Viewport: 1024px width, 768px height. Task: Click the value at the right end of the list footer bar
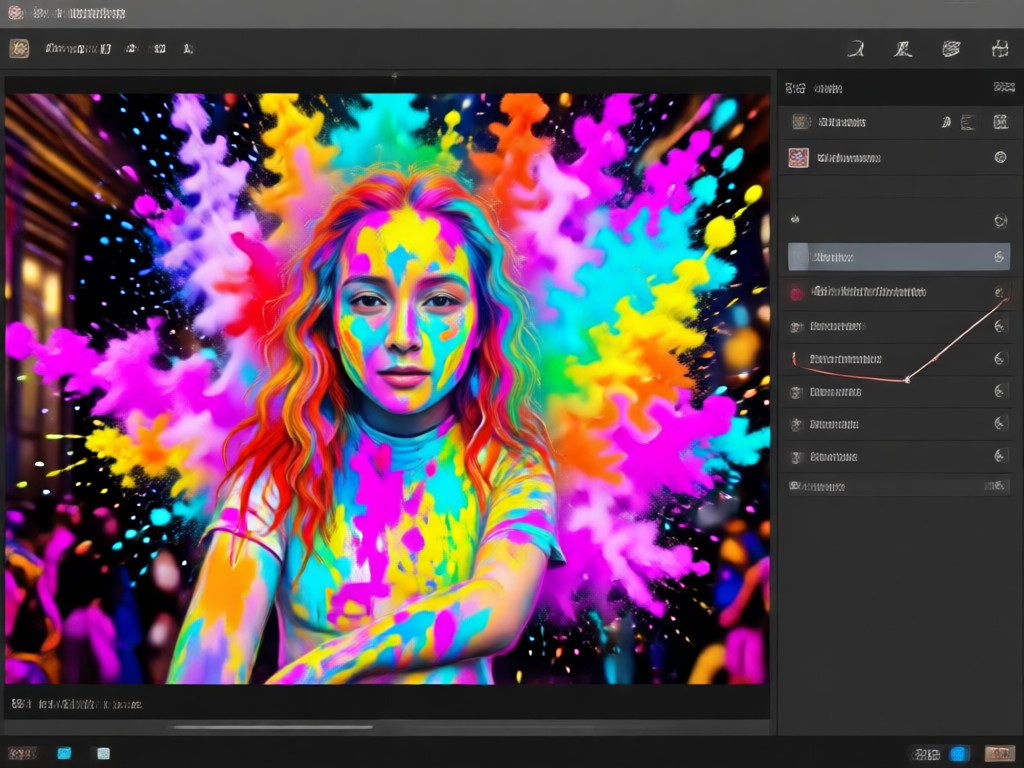pos(995,486)
